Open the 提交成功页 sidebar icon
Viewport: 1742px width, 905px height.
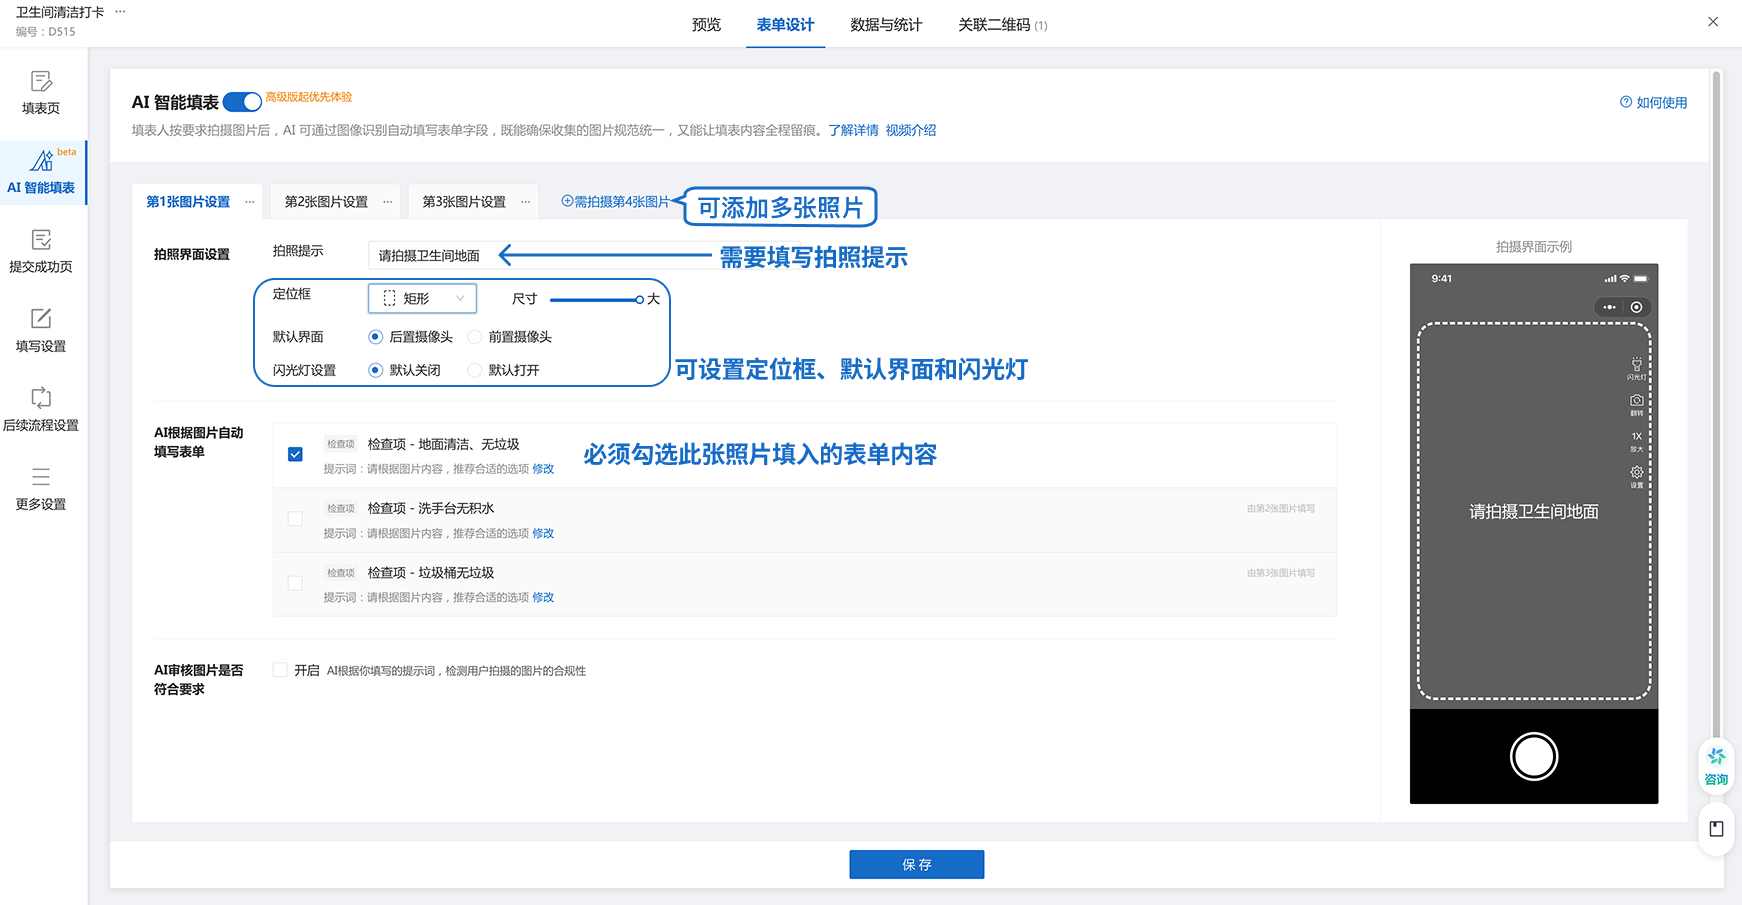click(41, 240)
